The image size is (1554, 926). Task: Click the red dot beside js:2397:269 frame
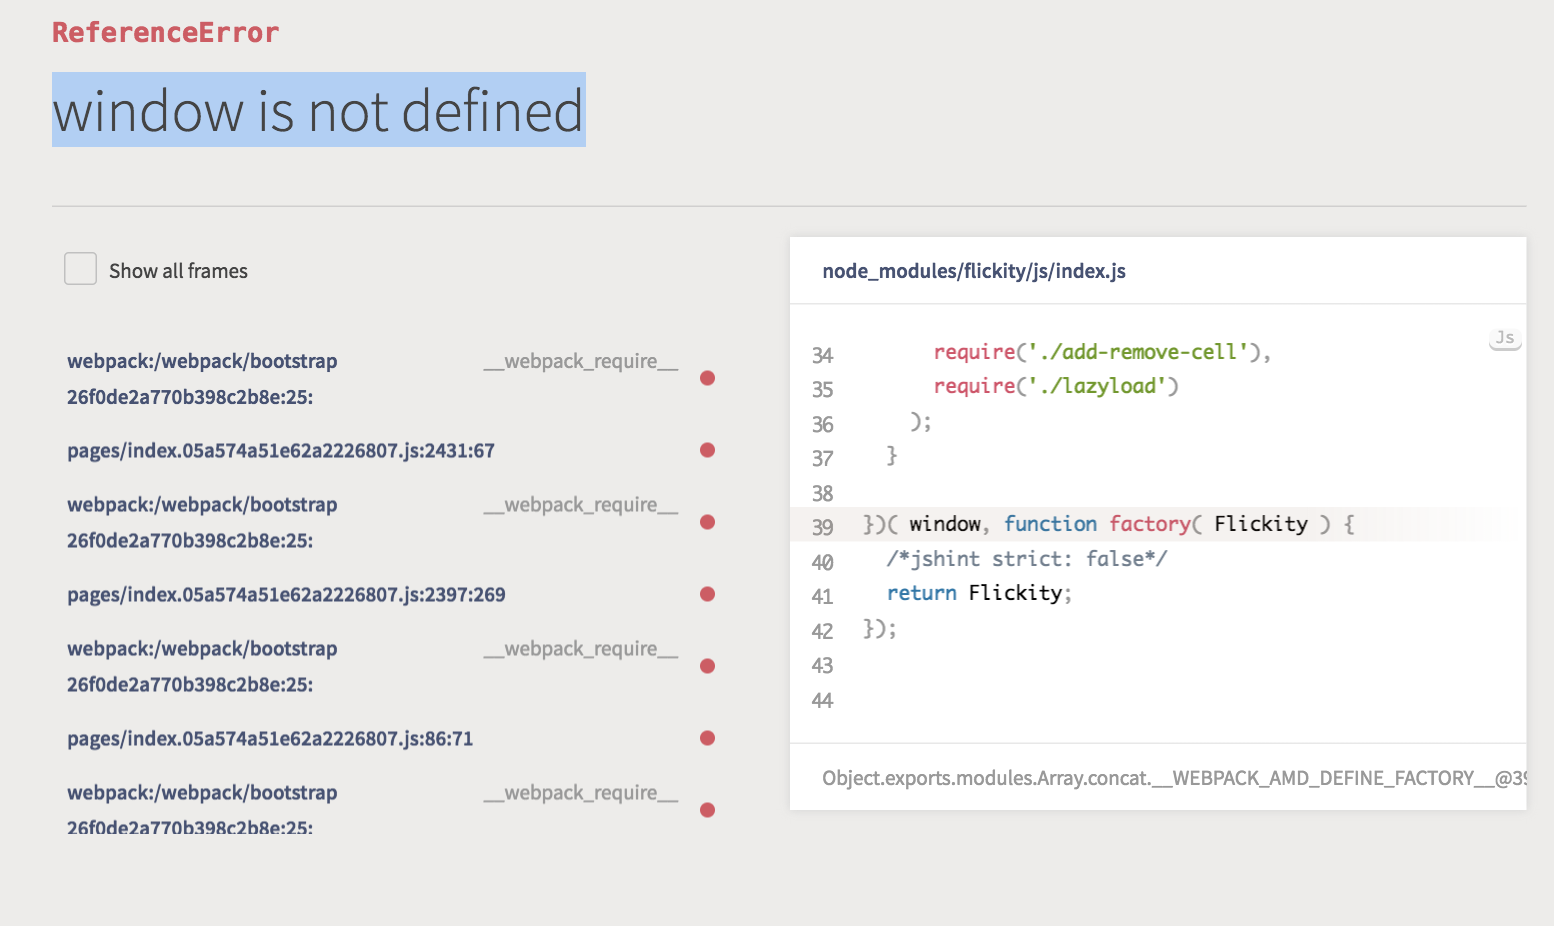tap(707, 594)
